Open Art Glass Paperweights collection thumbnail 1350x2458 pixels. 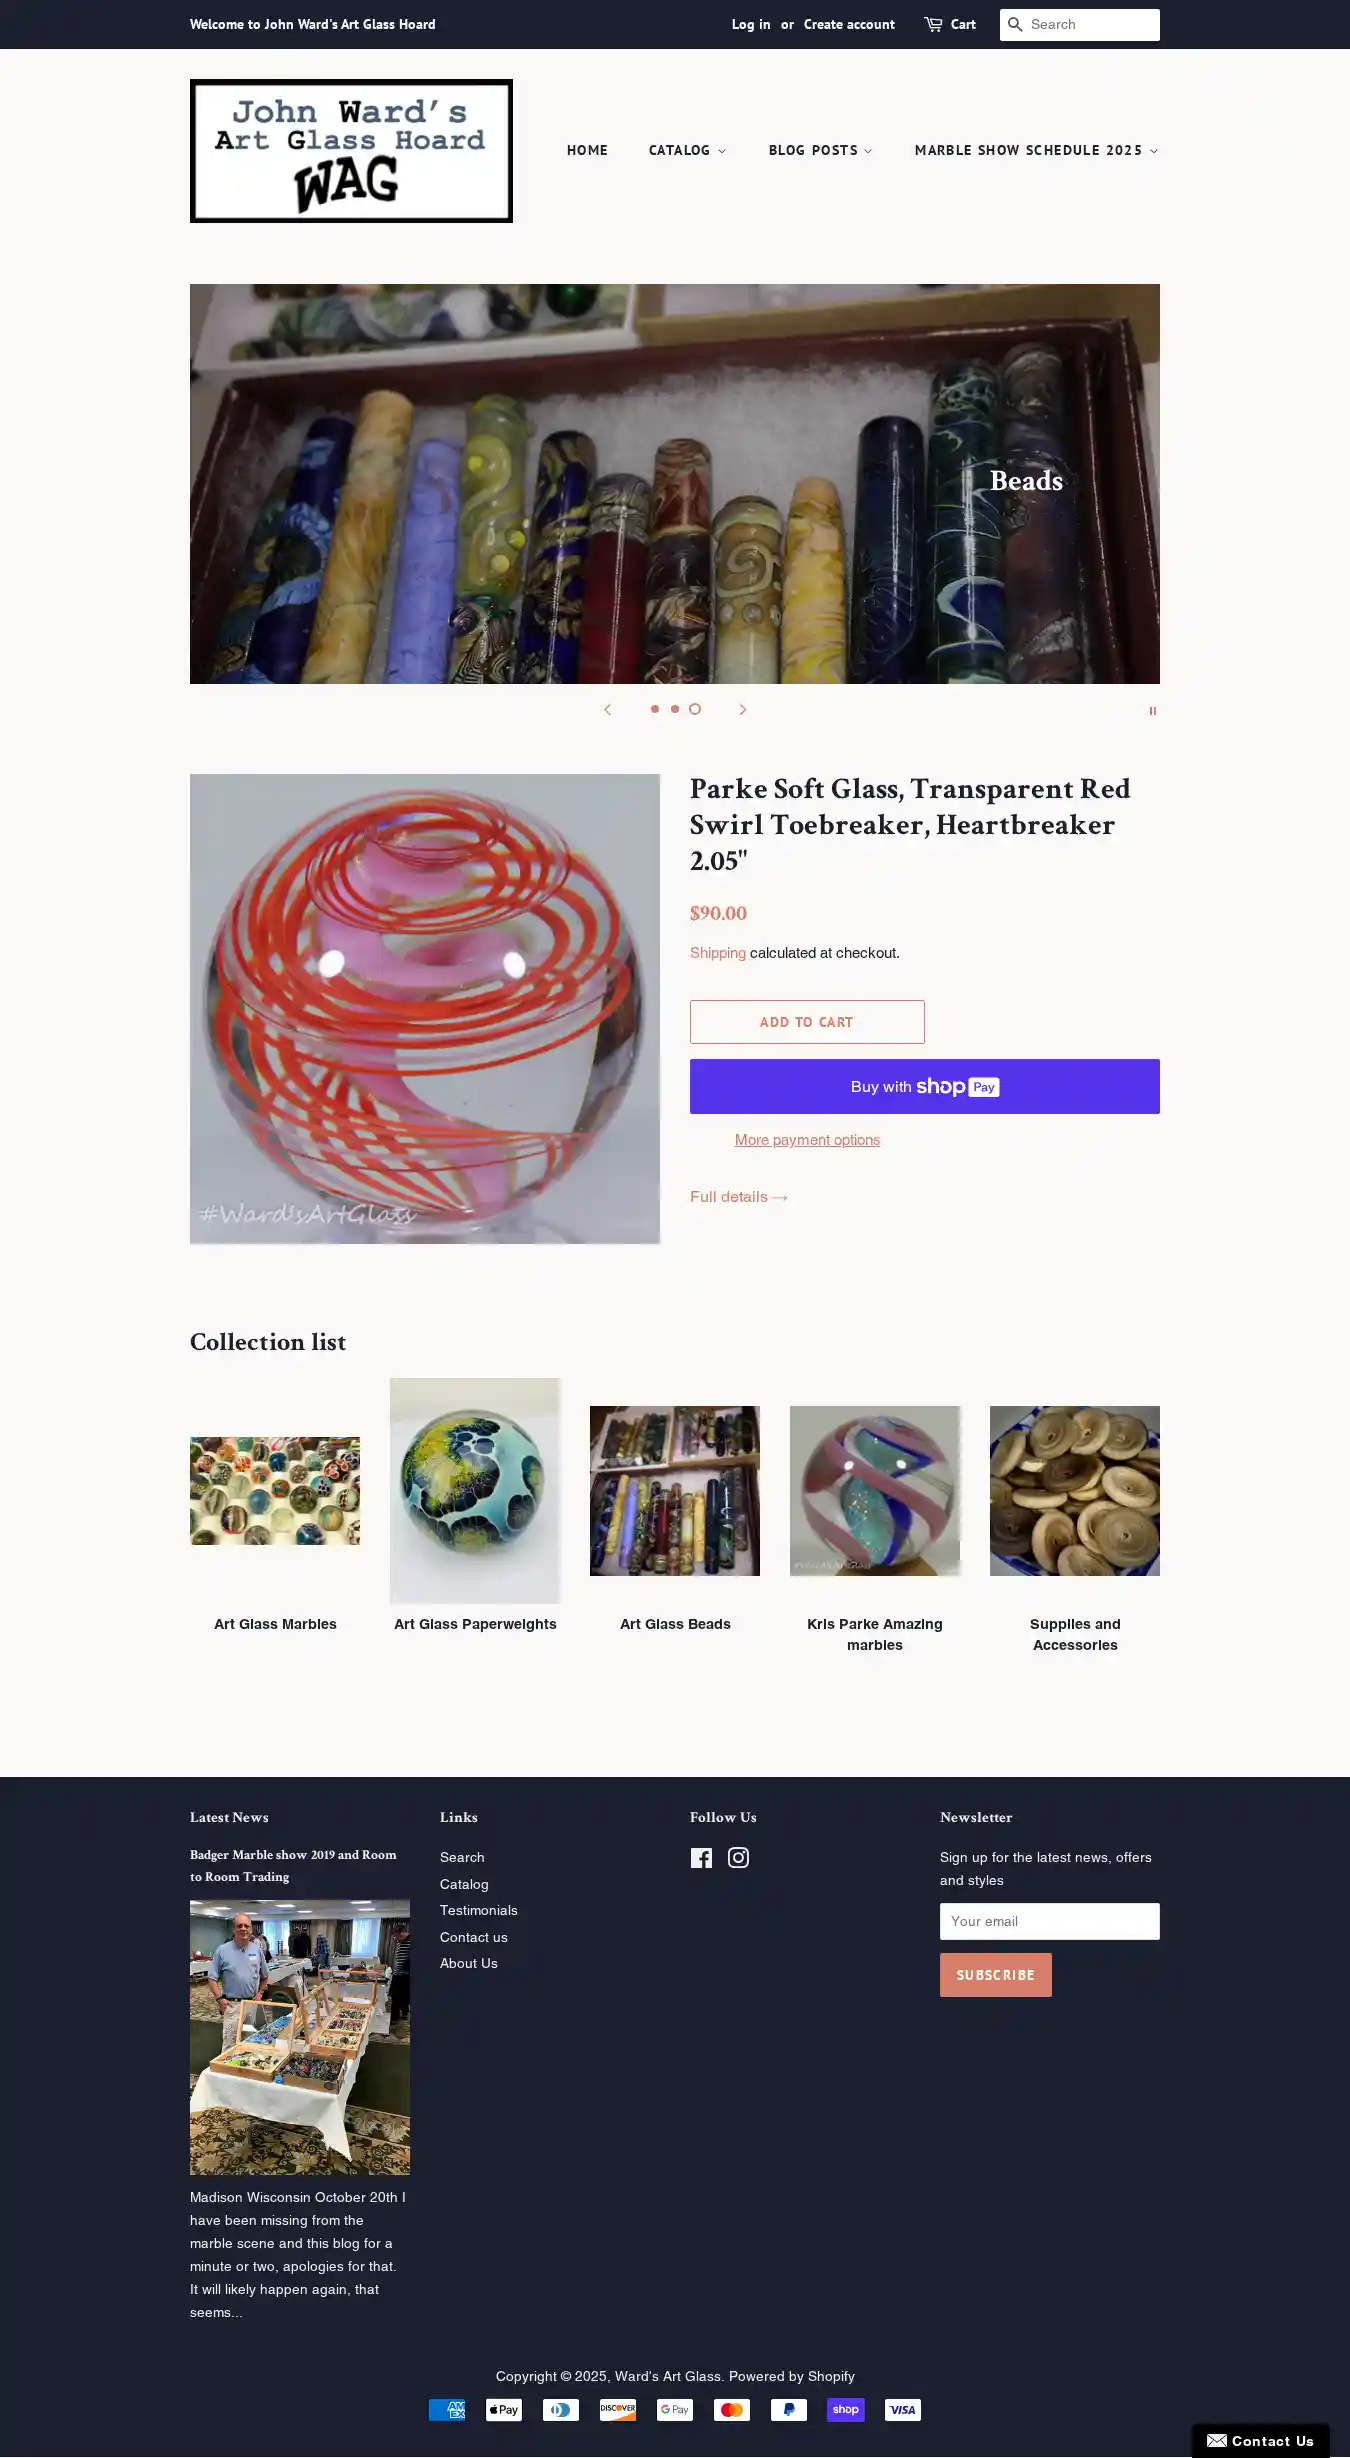[x=475, y=1491]
